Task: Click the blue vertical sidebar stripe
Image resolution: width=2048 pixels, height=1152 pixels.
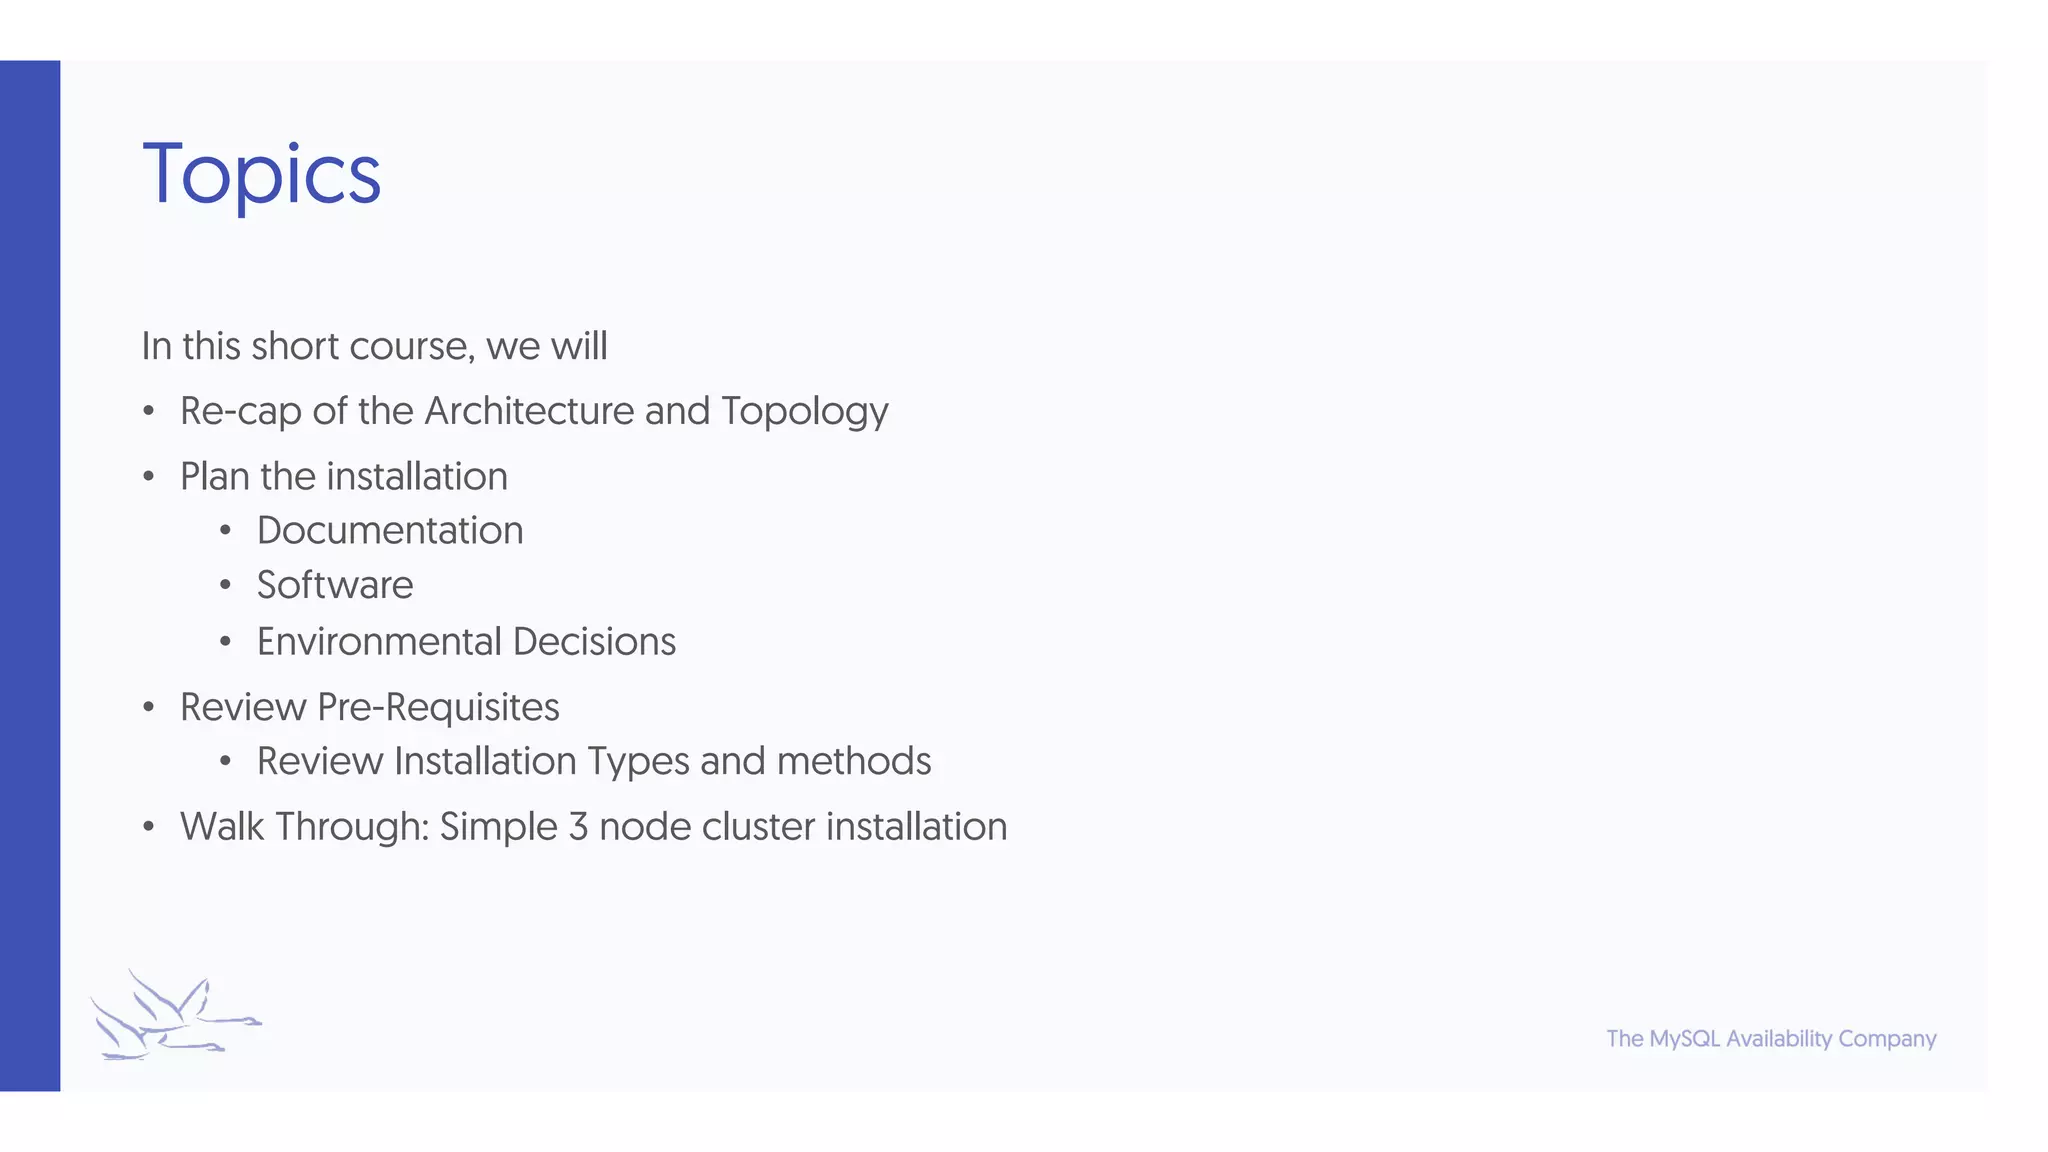Action: point(30,575)
